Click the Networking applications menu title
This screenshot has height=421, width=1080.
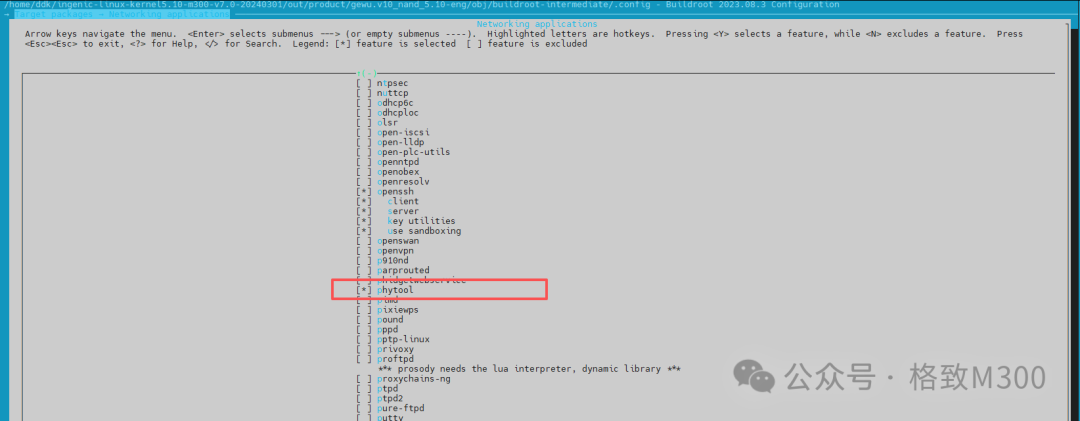(537, 24)
